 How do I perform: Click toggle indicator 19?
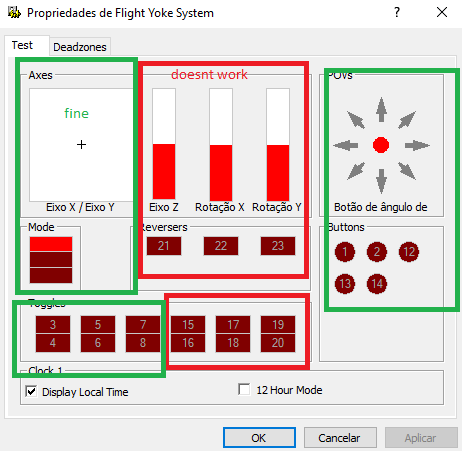pos(278,325)
